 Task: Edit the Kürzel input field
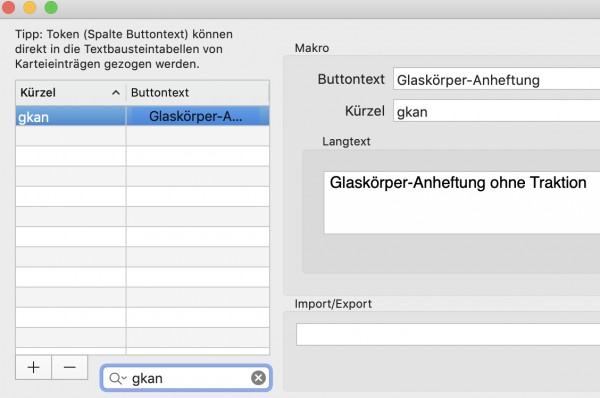pyautogui.click(x=497, y=111)
